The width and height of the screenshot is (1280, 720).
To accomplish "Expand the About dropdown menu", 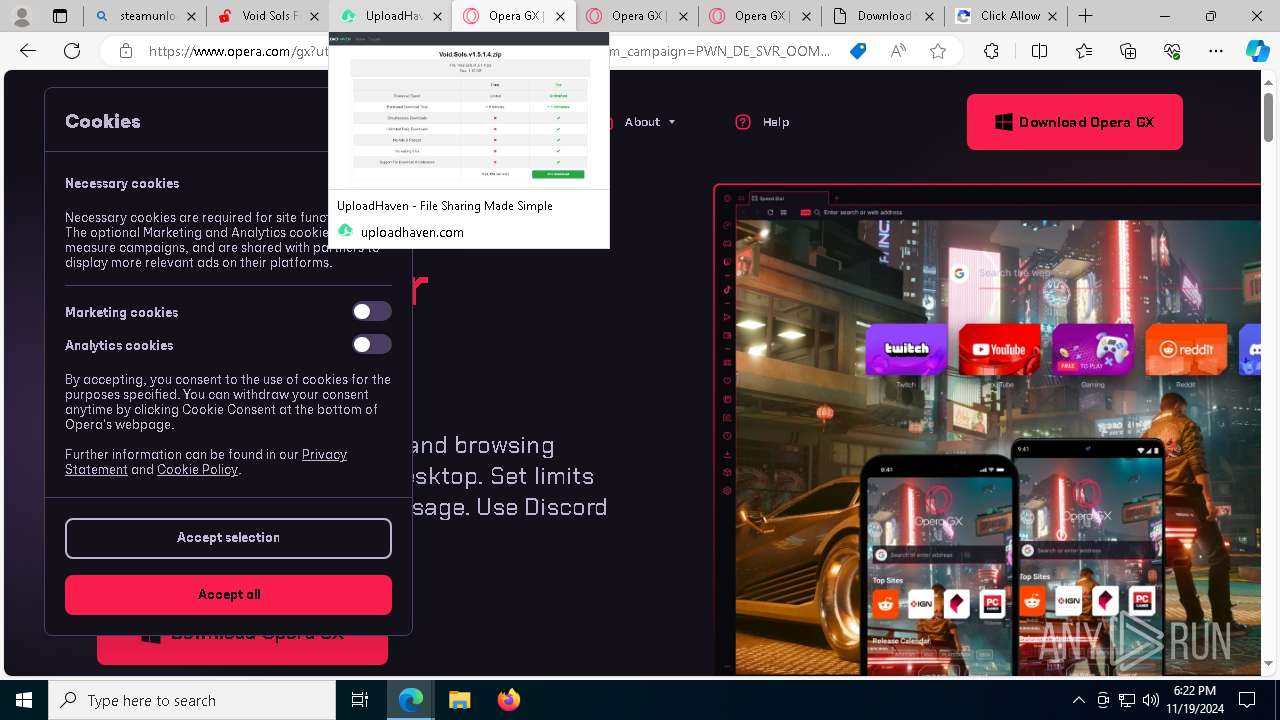I will (650, 122).
